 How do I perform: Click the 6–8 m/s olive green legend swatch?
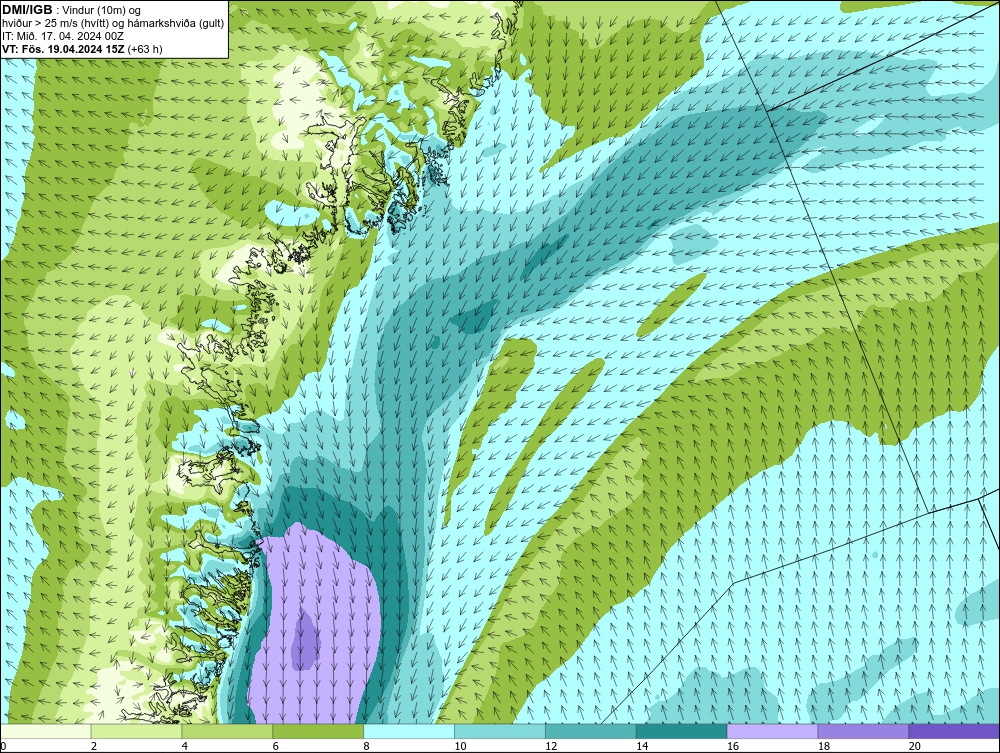click(x=318, y=731)
